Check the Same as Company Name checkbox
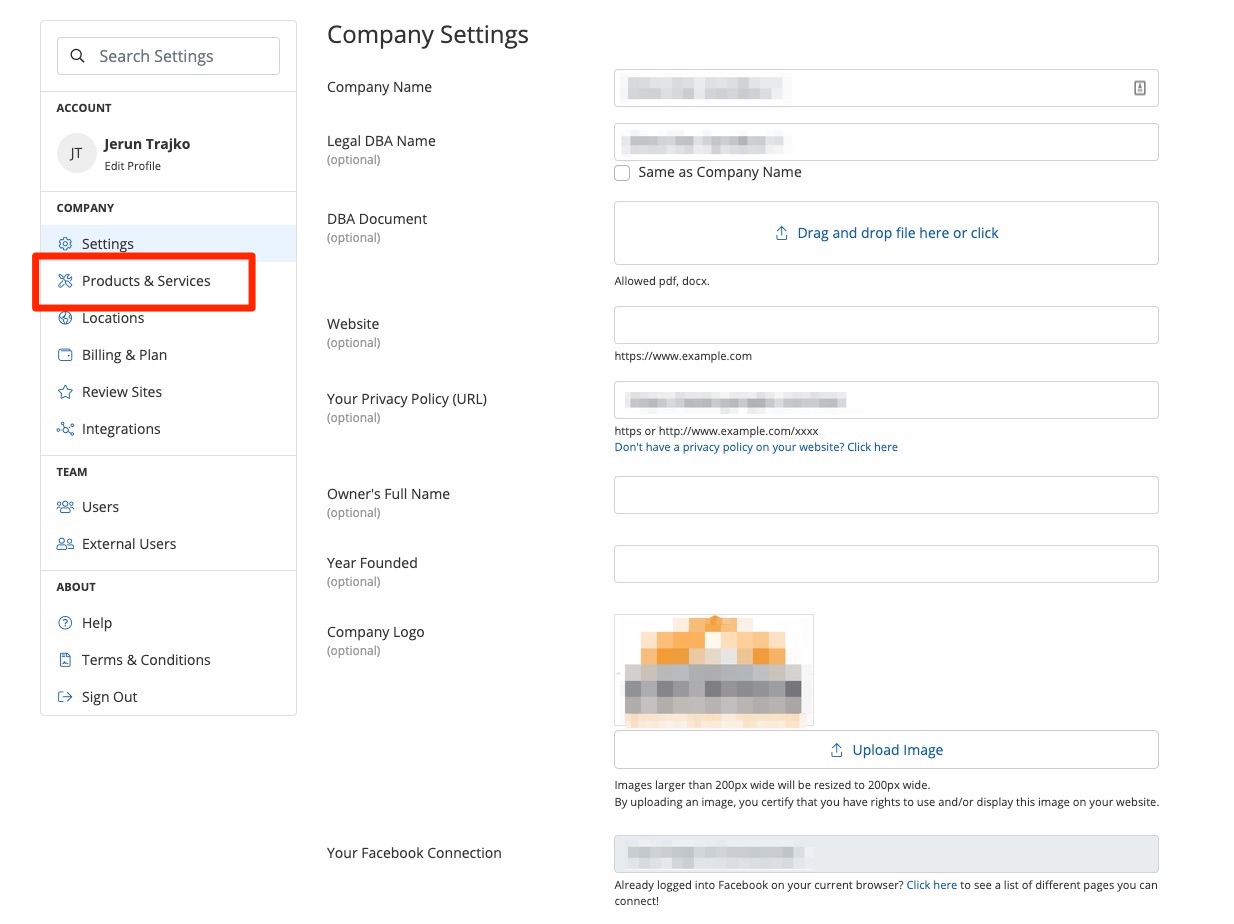 tap(622, 173)
